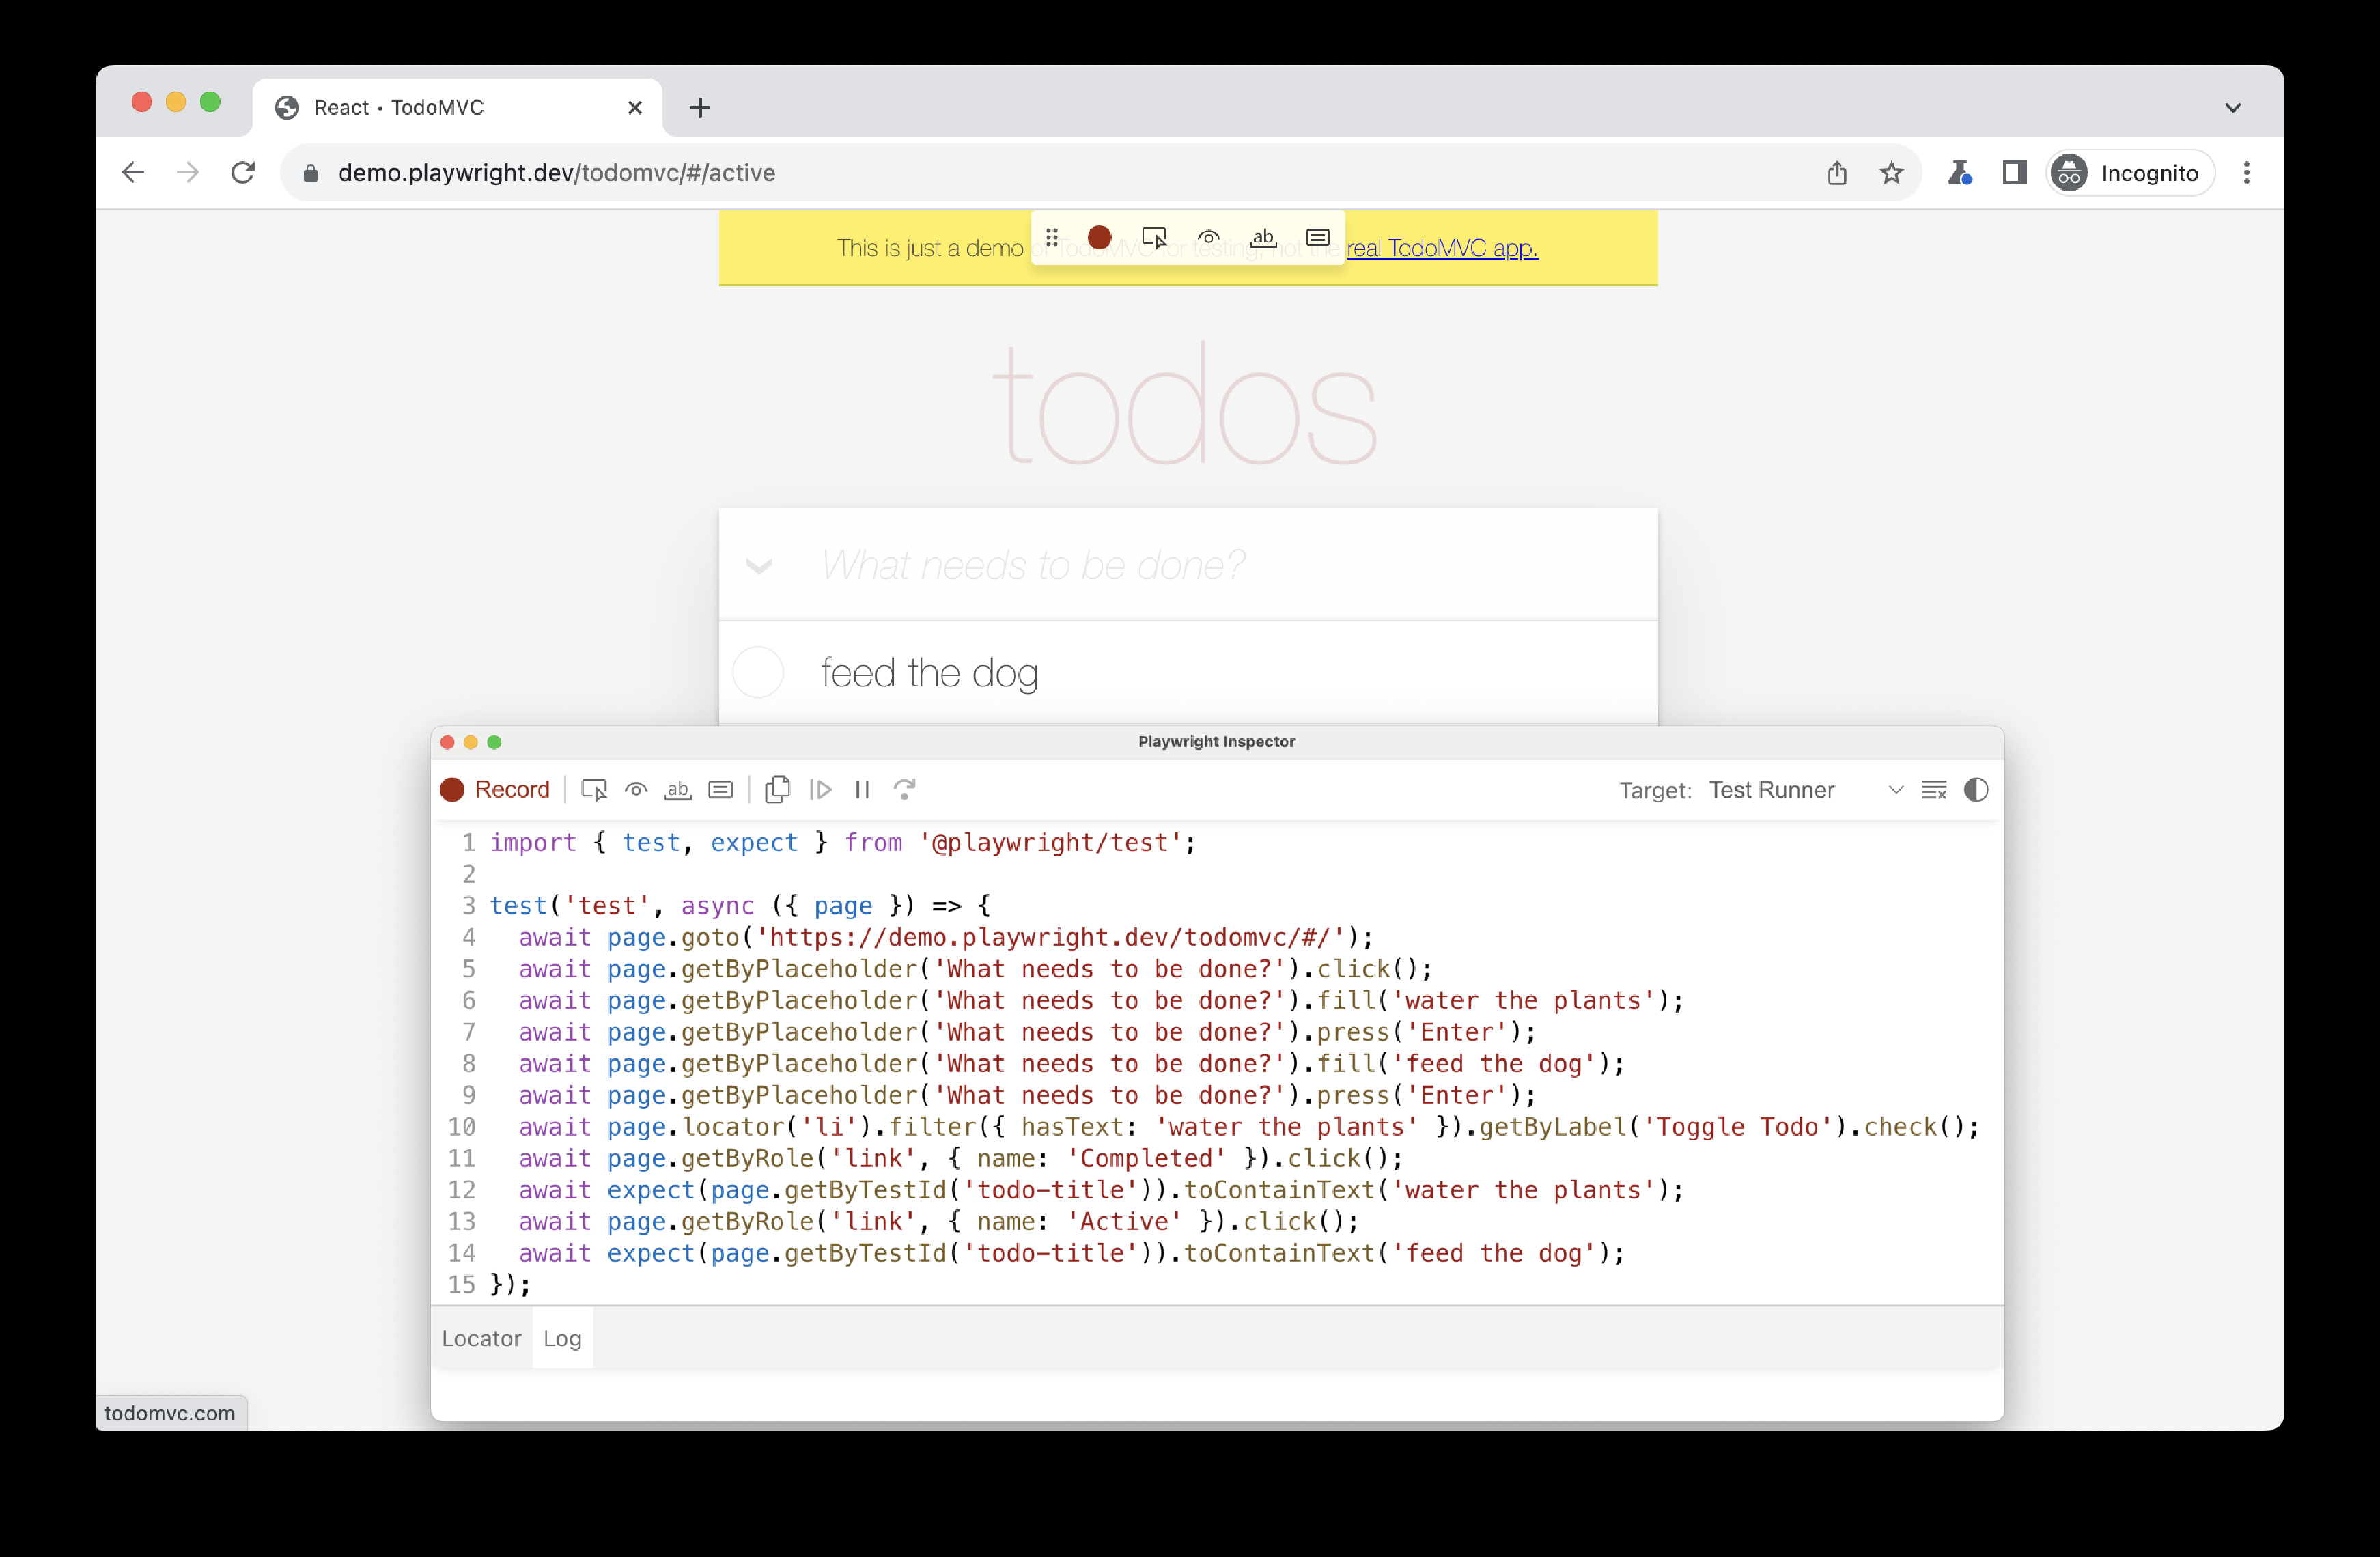Close the React TodoMVC tab

point(634,108)
